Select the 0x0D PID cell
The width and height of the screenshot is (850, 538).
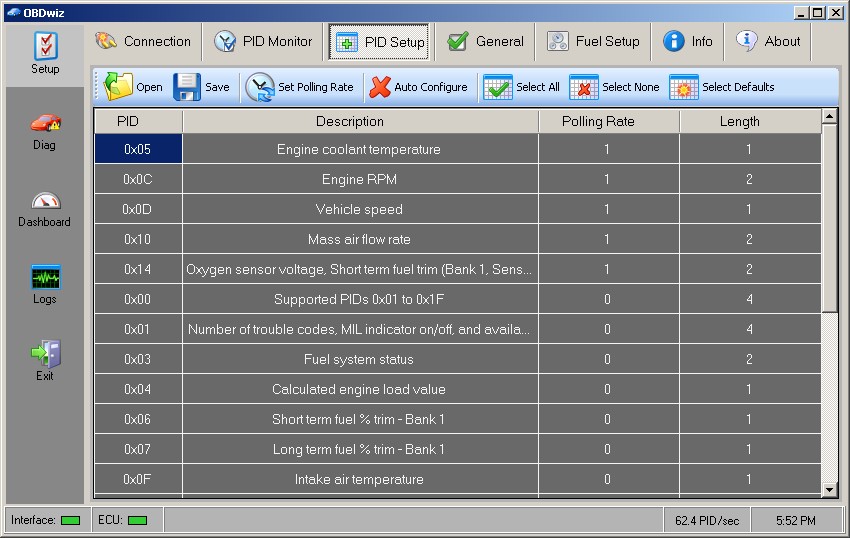138,209
